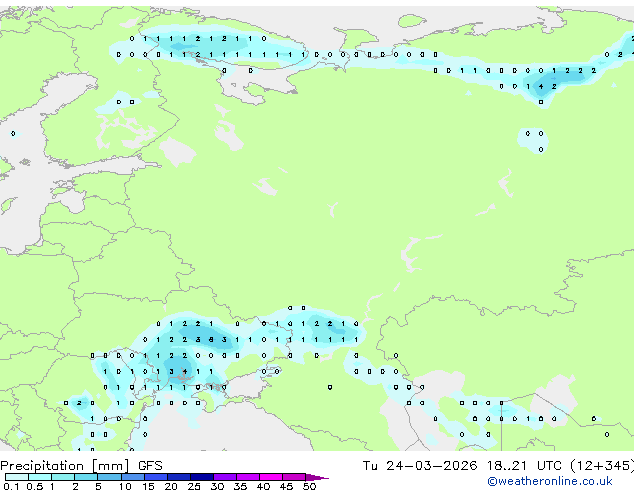Select the 30–35 mm legend color swatch
This screenshot has width=634, height=490.
coord(225,477)
